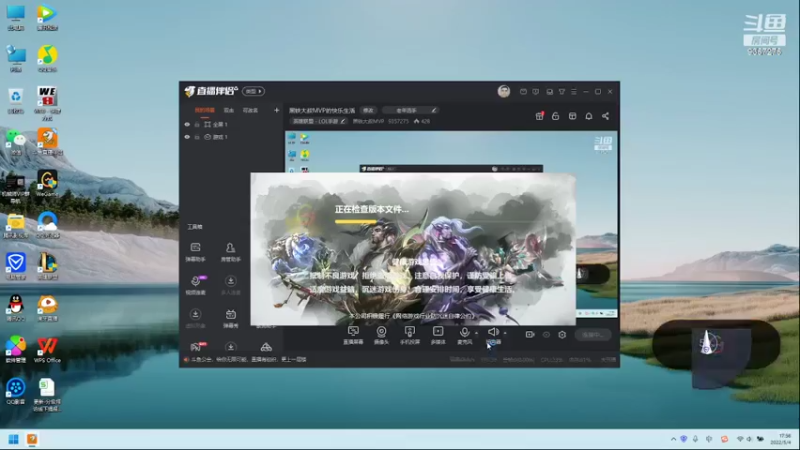Open the gift box icon with red dot

click(x=539, y=116)
